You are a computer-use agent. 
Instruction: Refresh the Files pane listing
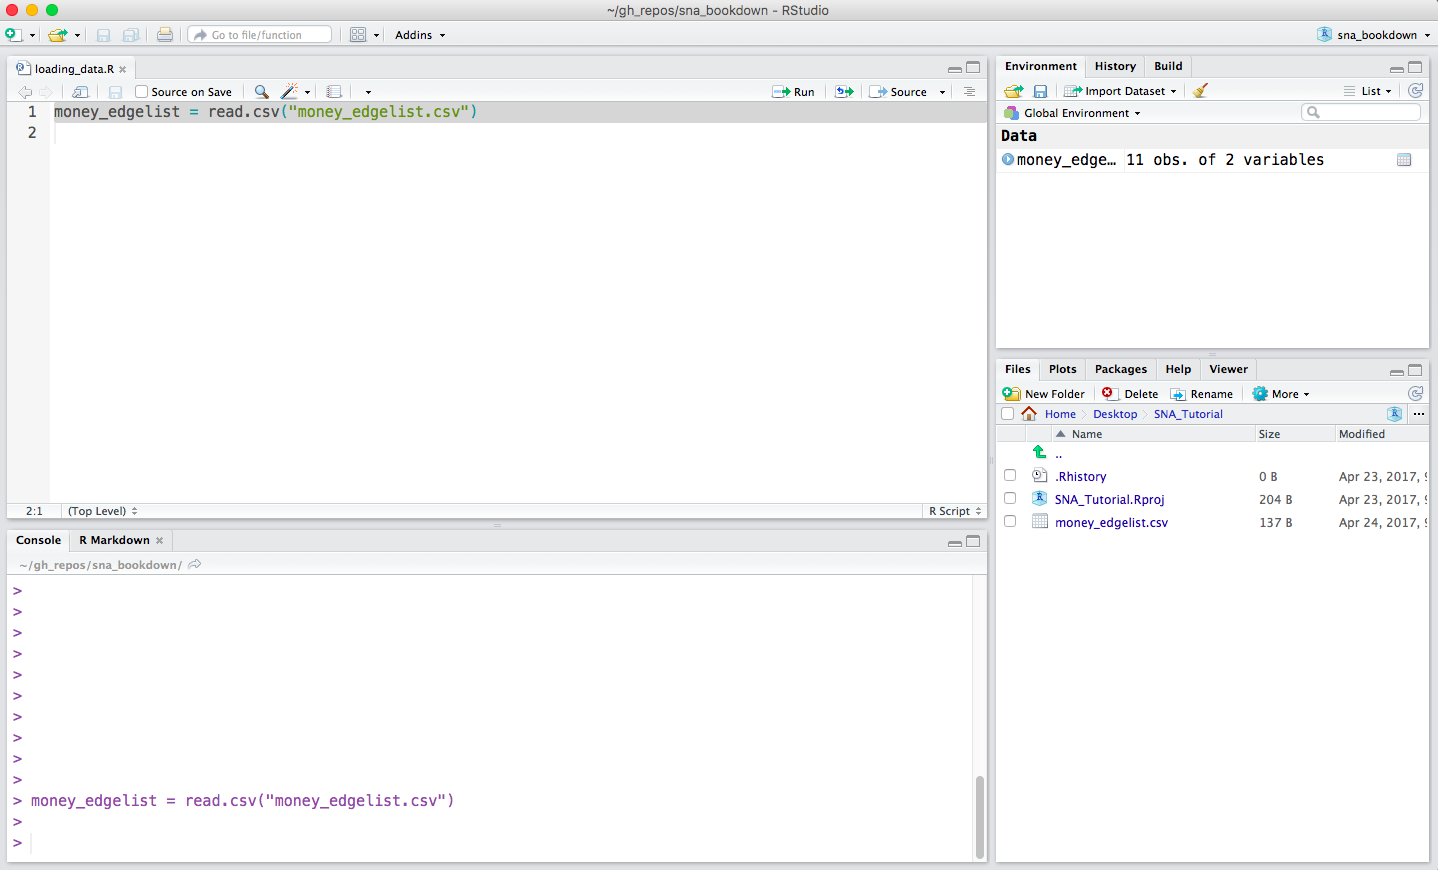pos(1415,394)
